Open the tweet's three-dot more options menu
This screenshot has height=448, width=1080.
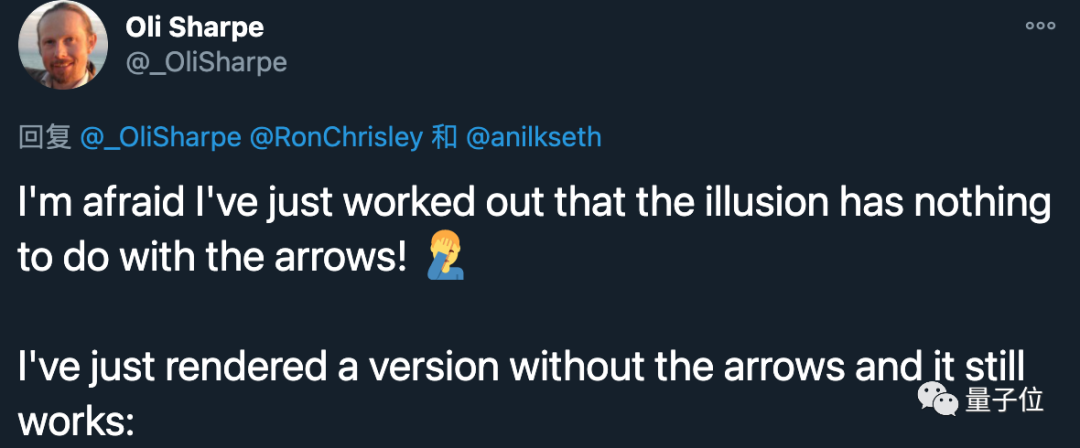point(1039,27)
